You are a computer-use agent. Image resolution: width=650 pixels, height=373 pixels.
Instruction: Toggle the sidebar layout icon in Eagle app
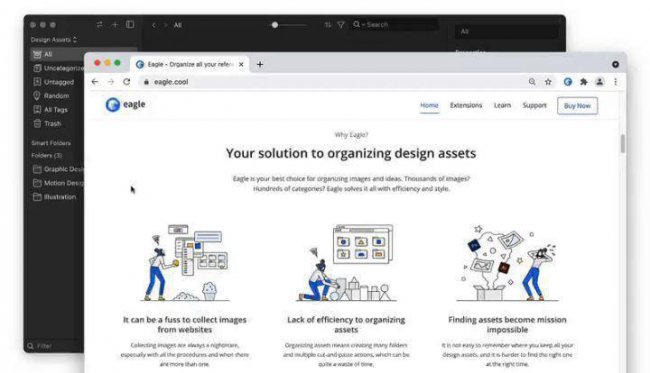130,24
